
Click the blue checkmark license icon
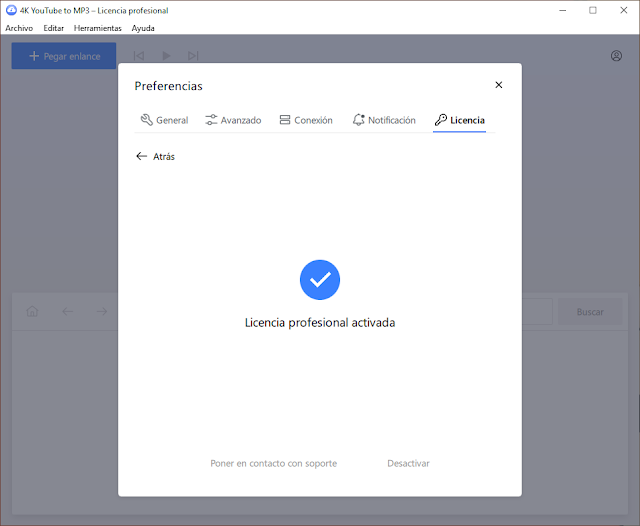(320, 280)
